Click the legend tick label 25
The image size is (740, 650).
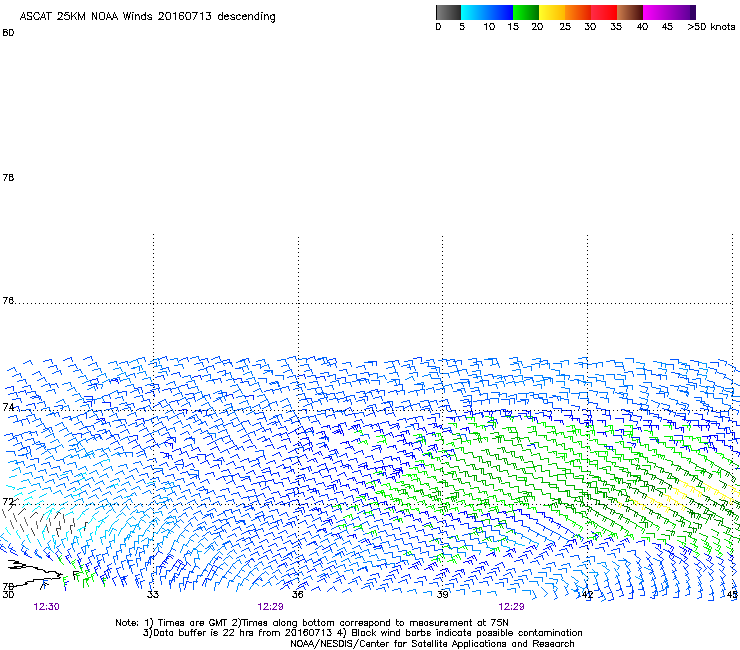pyautogui.click(x=565, y=27)
